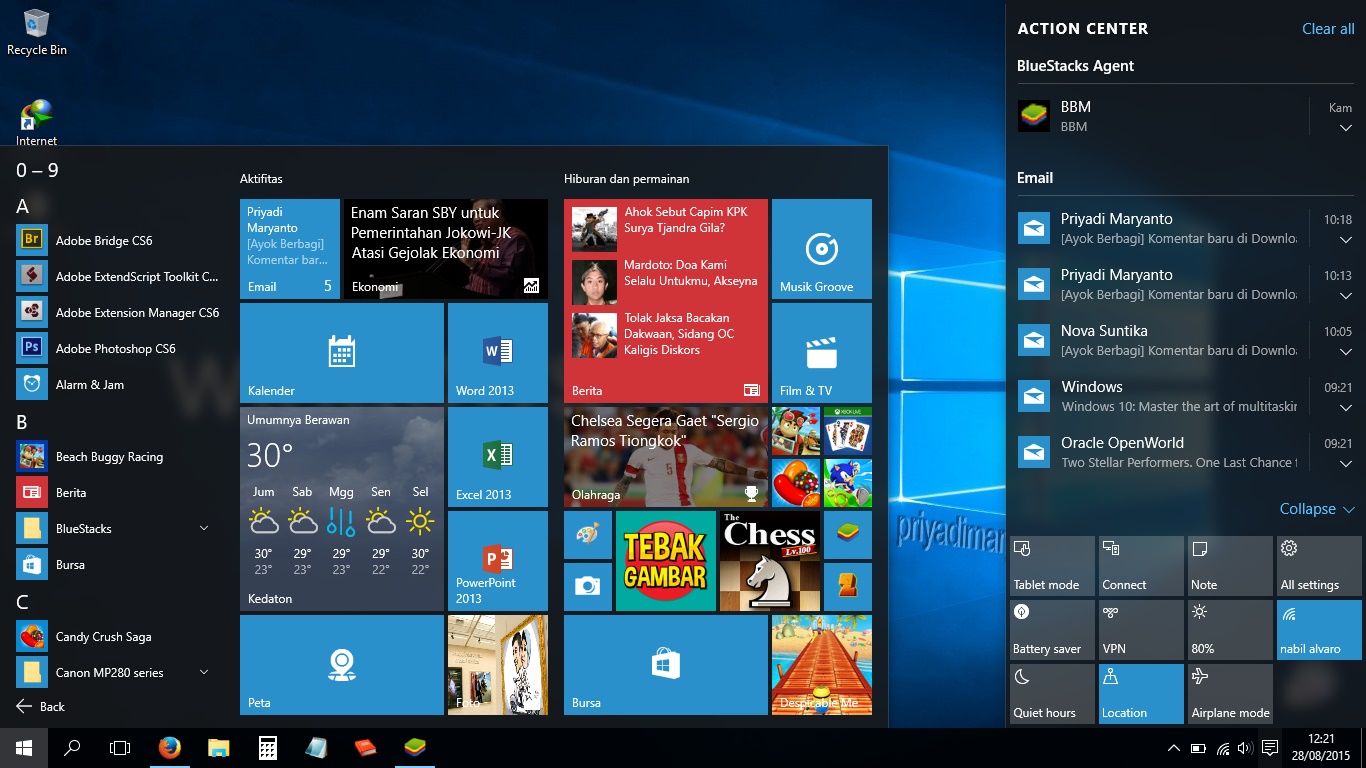The height and width of the screenshot is (768, 1366).
Task: Launch the Excel 2013 tile
Action: pos(498,457)
